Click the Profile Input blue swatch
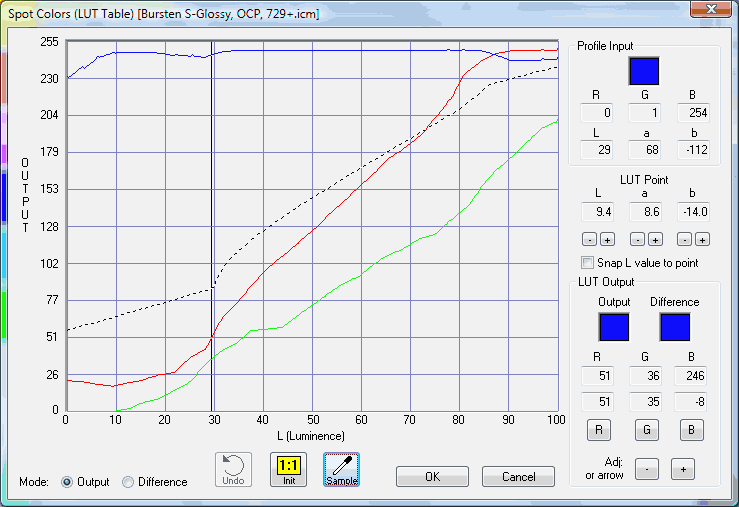The image size is (739, 507). (x=644, y=71)
